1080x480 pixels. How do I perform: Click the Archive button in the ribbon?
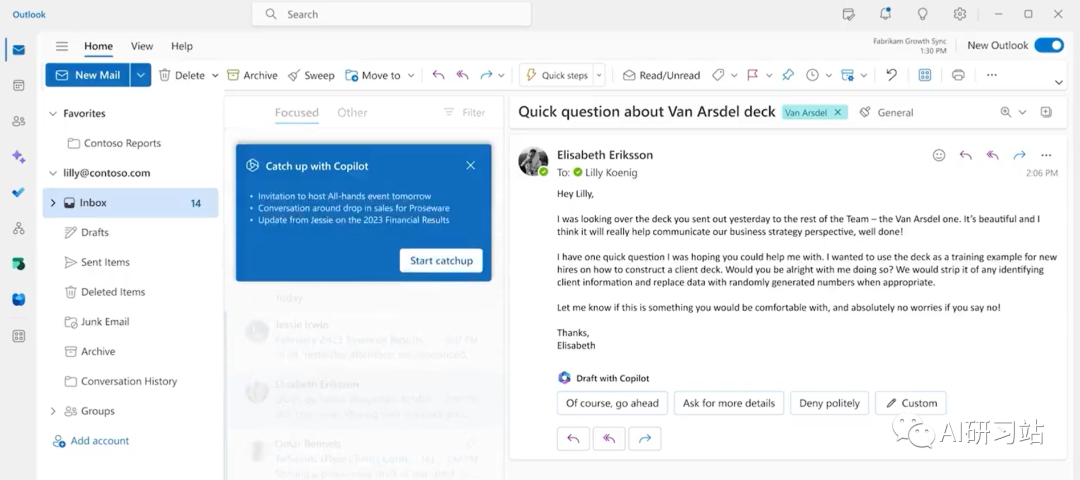click(x=252, y=75)
